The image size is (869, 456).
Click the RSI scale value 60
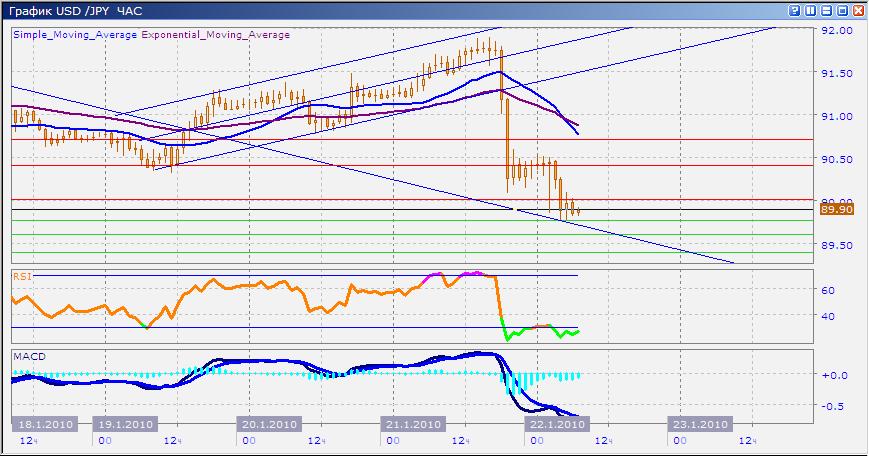pyautogui.click(x=827, y=290)
